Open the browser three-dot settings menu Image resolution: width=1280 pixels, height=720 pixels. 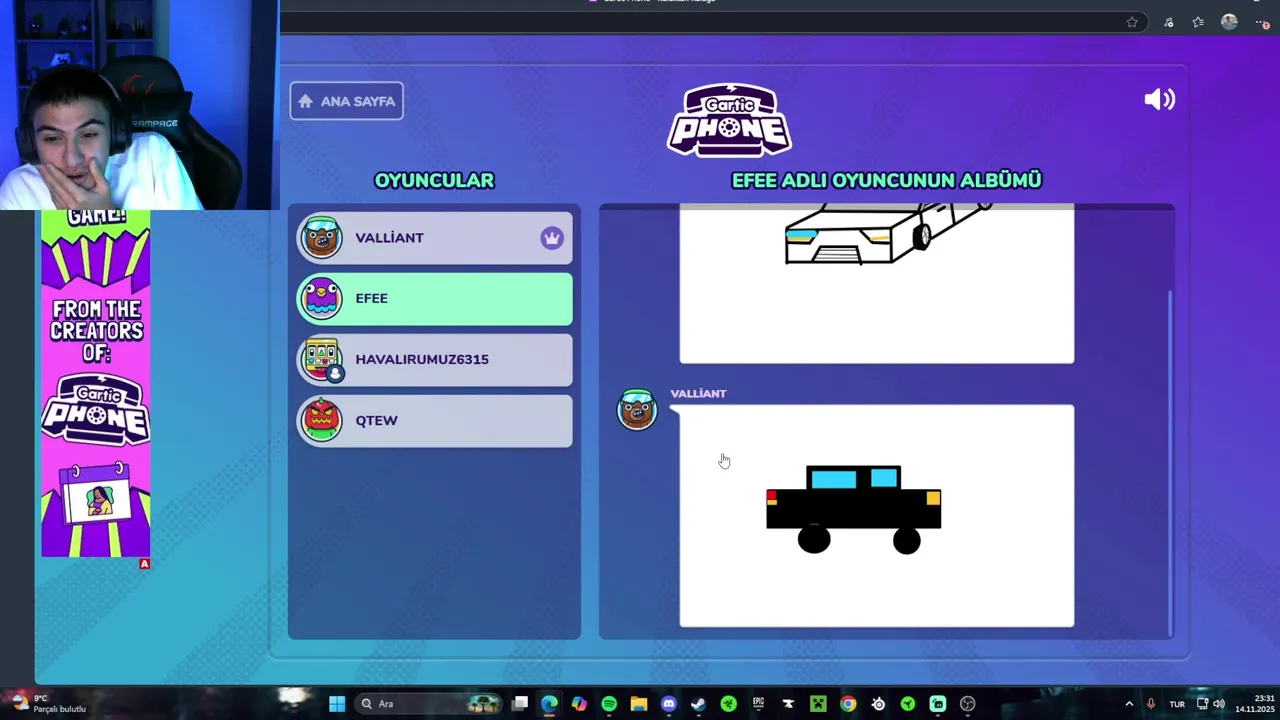point(1262,22)
